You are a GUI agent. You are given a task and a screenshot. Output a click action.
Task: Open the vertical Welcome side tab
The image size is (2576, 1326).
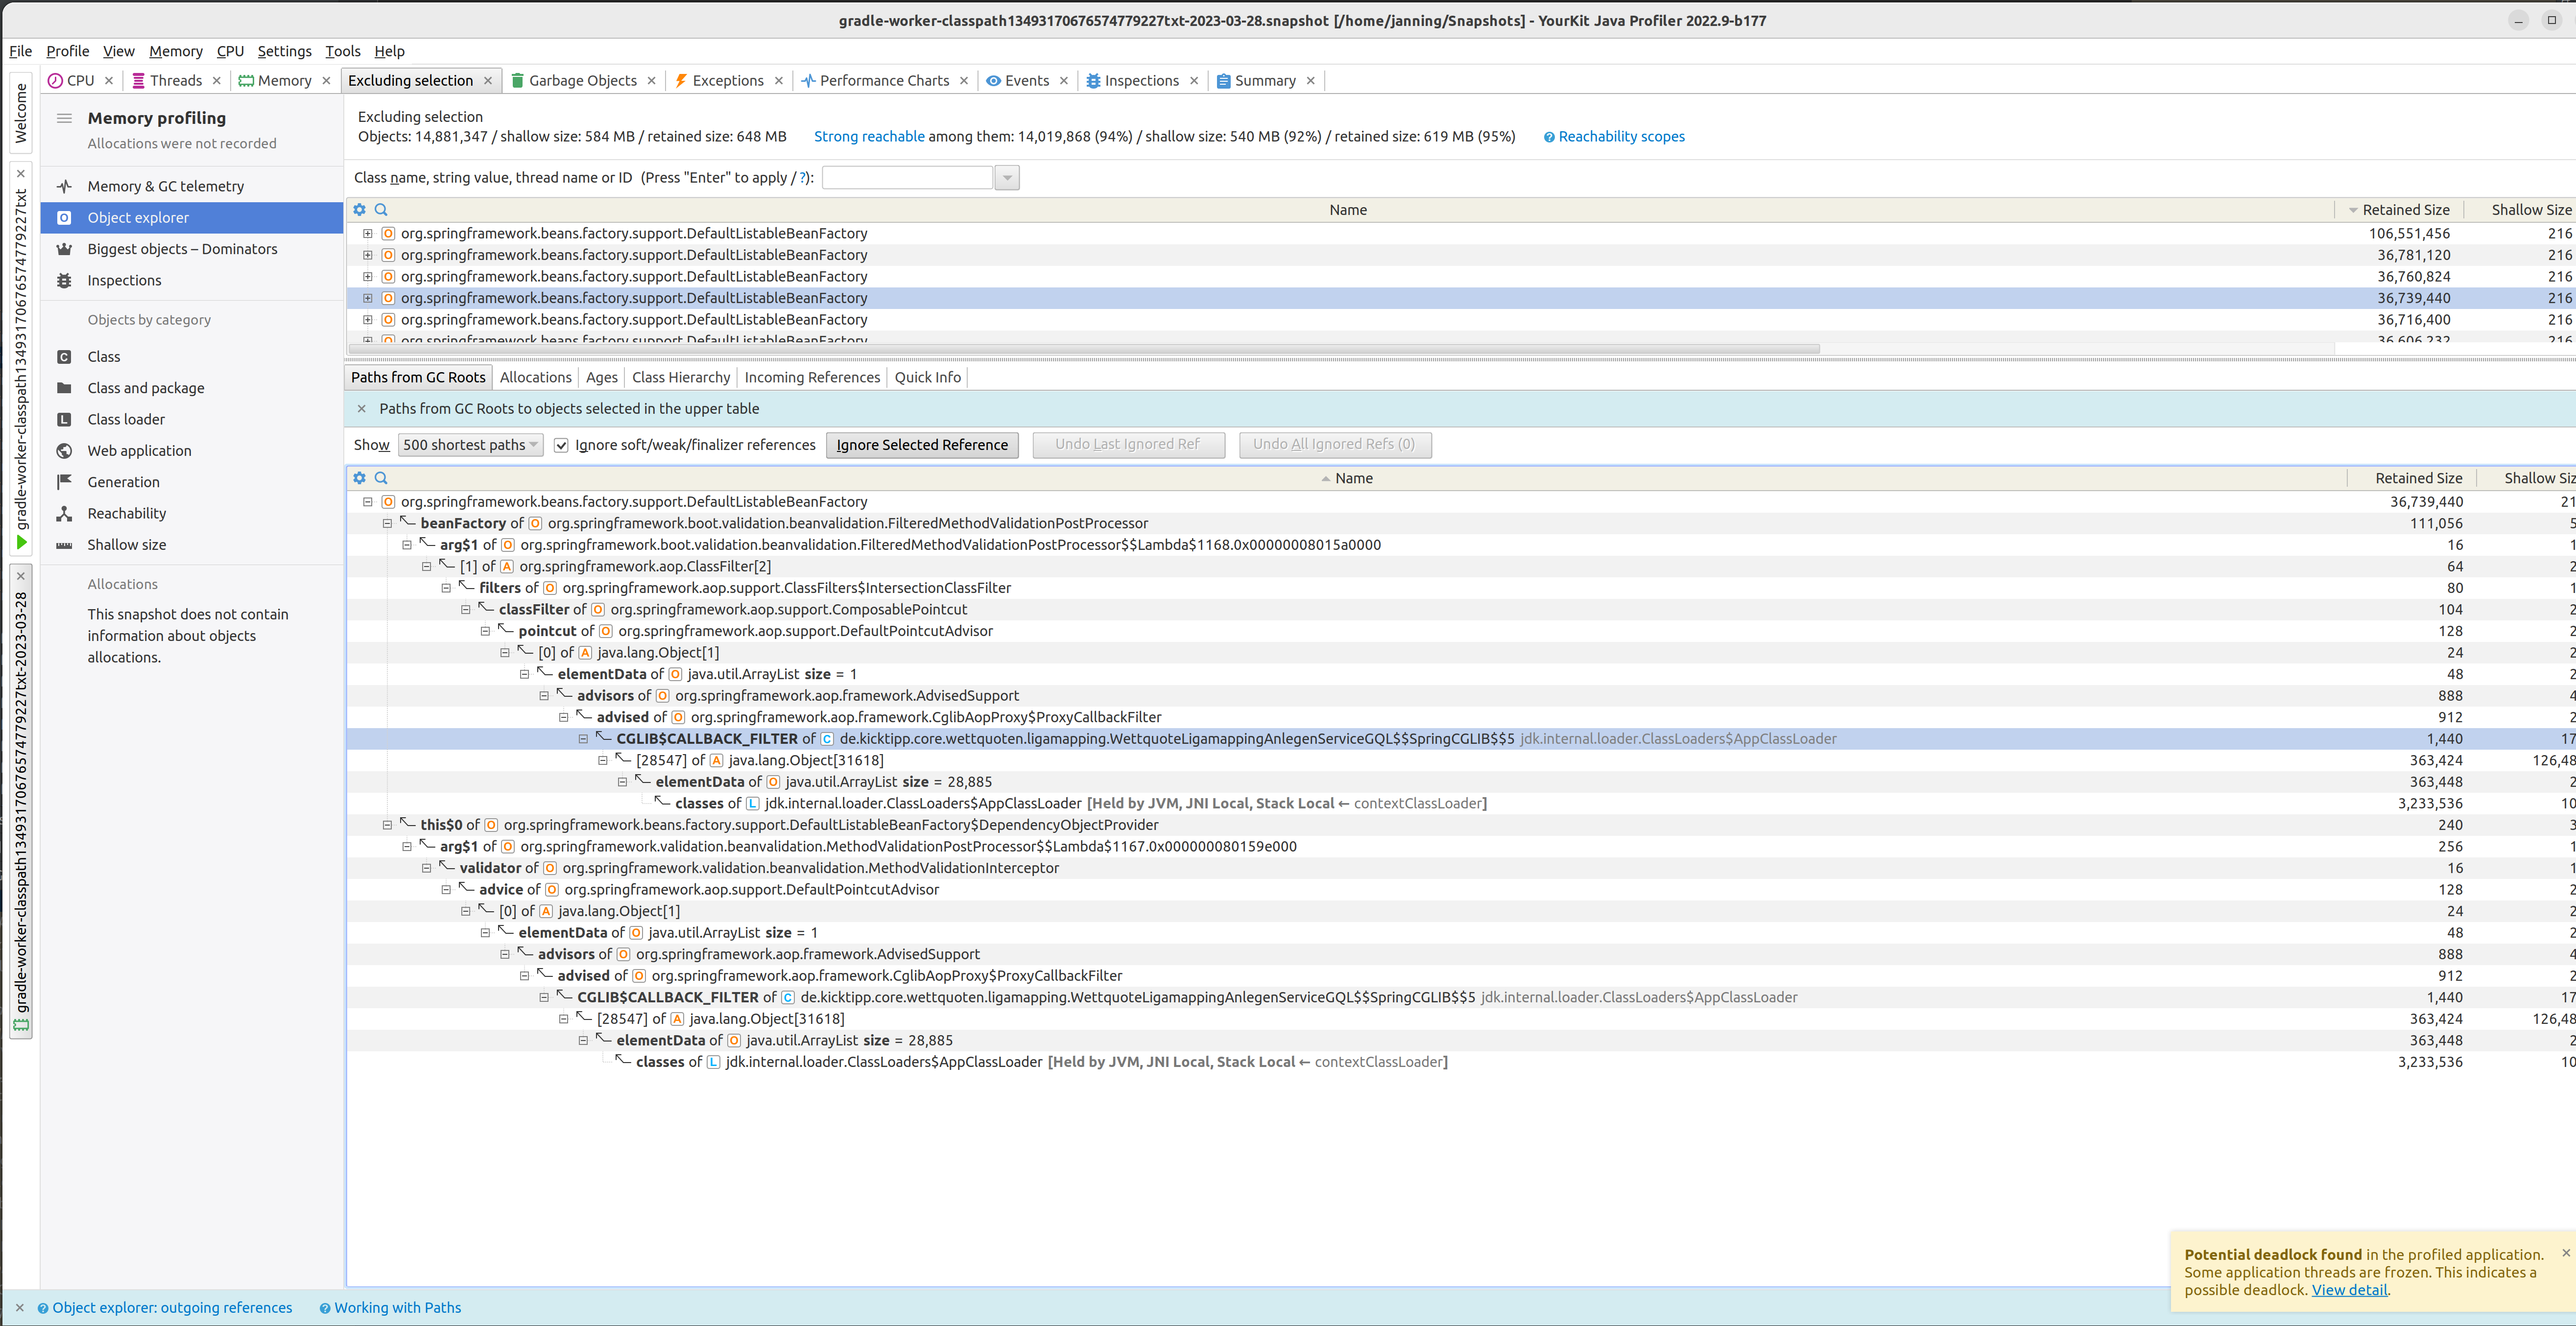click(x=21, y=112)
